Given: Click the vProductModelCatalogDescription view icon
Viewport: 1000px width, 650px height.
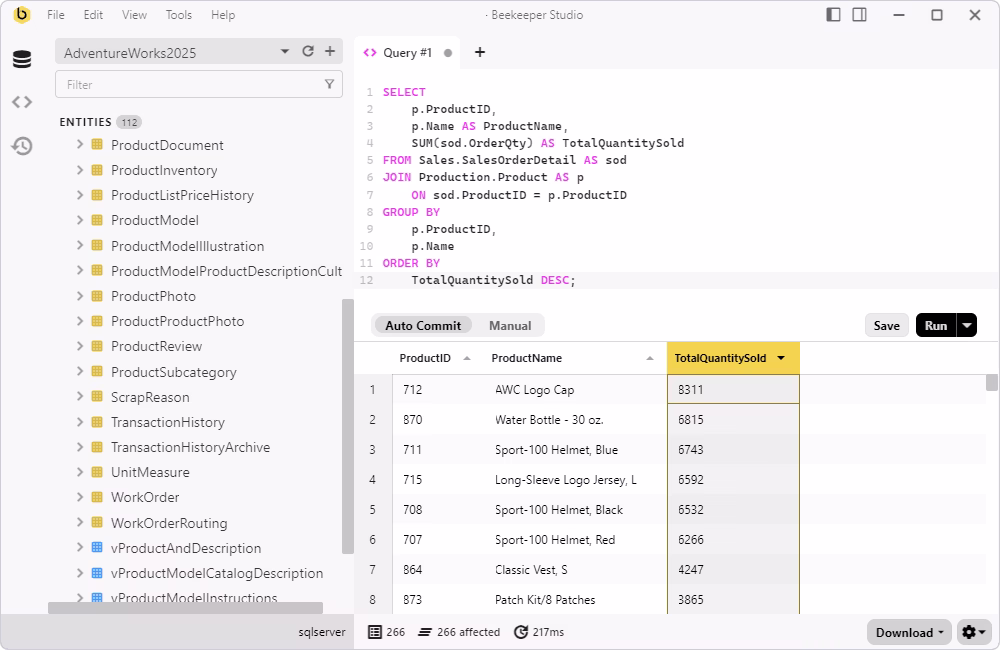Looking at the screenshot, I should (97, 573).
